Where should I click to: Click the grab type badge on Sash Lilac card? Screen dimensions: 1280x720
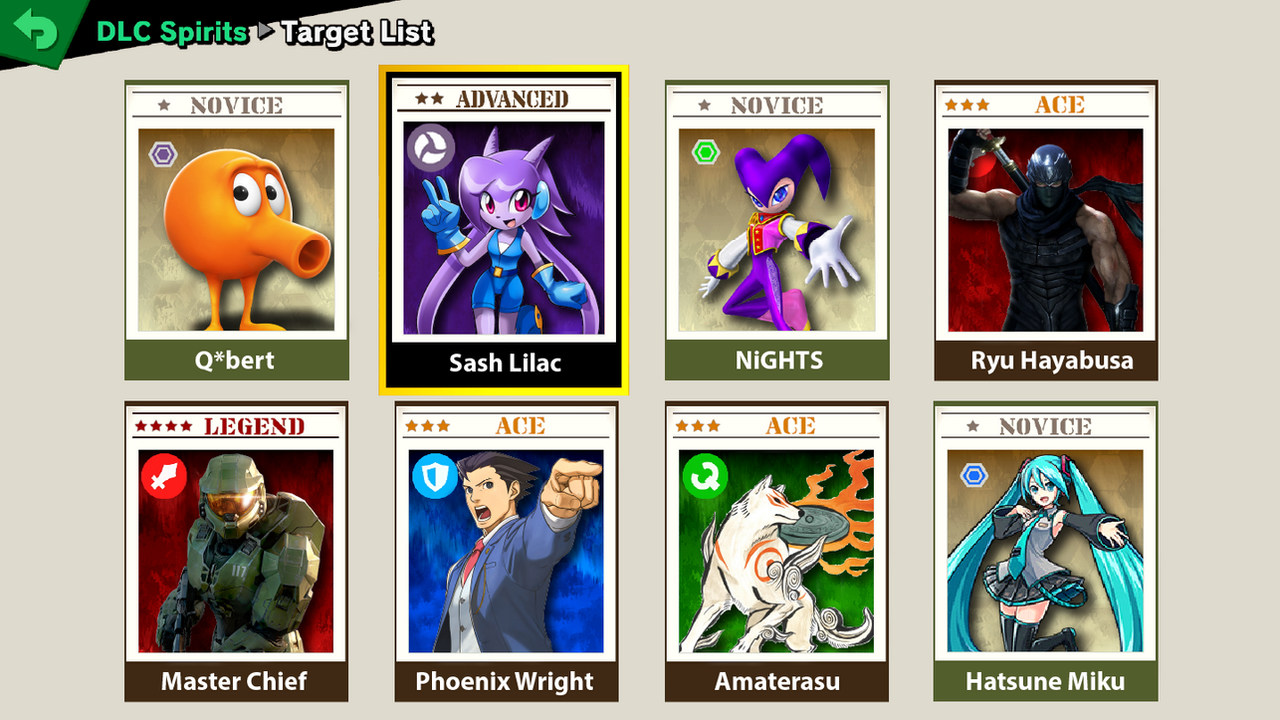point(430,148)
